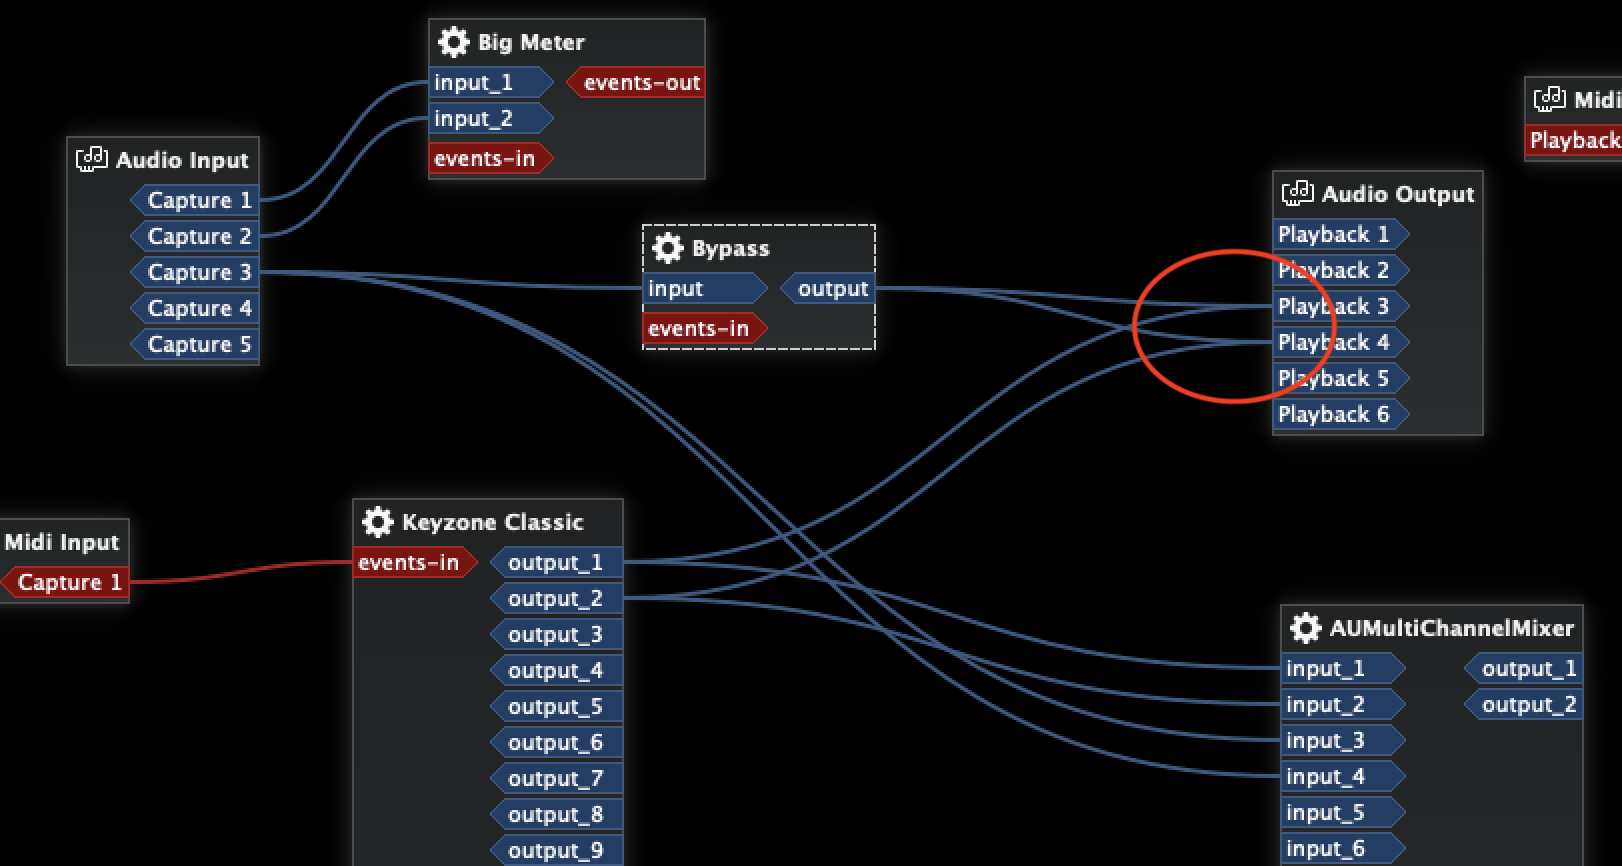Click Keyzone Classic output_7 port
This screenshot has width=1622, height=866.
(557, 778)
